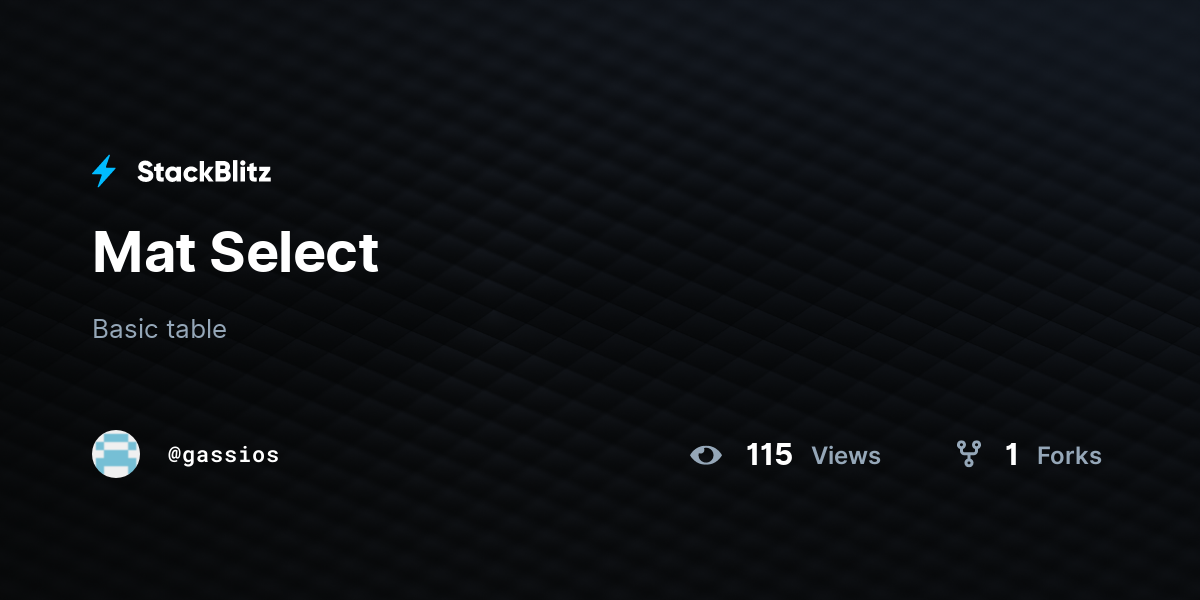Screen dimensions: 1200x600
Task: Click the letter B in StackBlitz
Action: (x=218, y=172)
